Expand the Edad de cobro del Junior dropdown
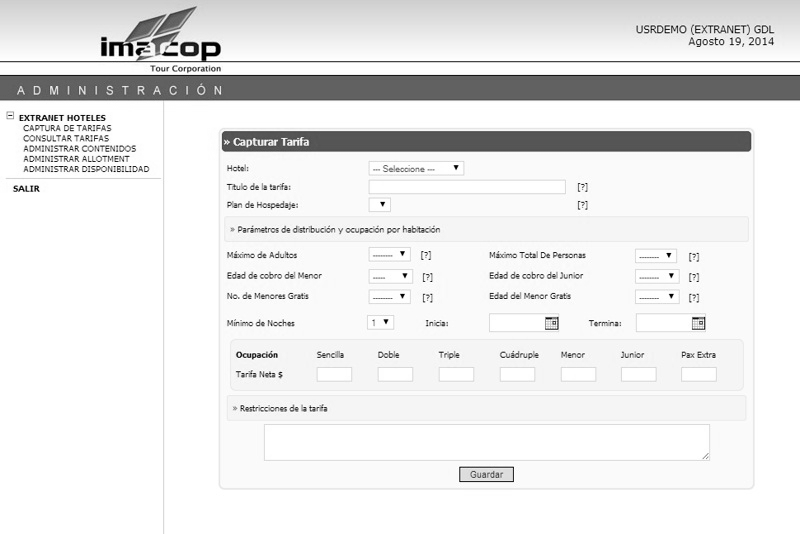Viewport: 800px width, 534px height. point(657,276)
